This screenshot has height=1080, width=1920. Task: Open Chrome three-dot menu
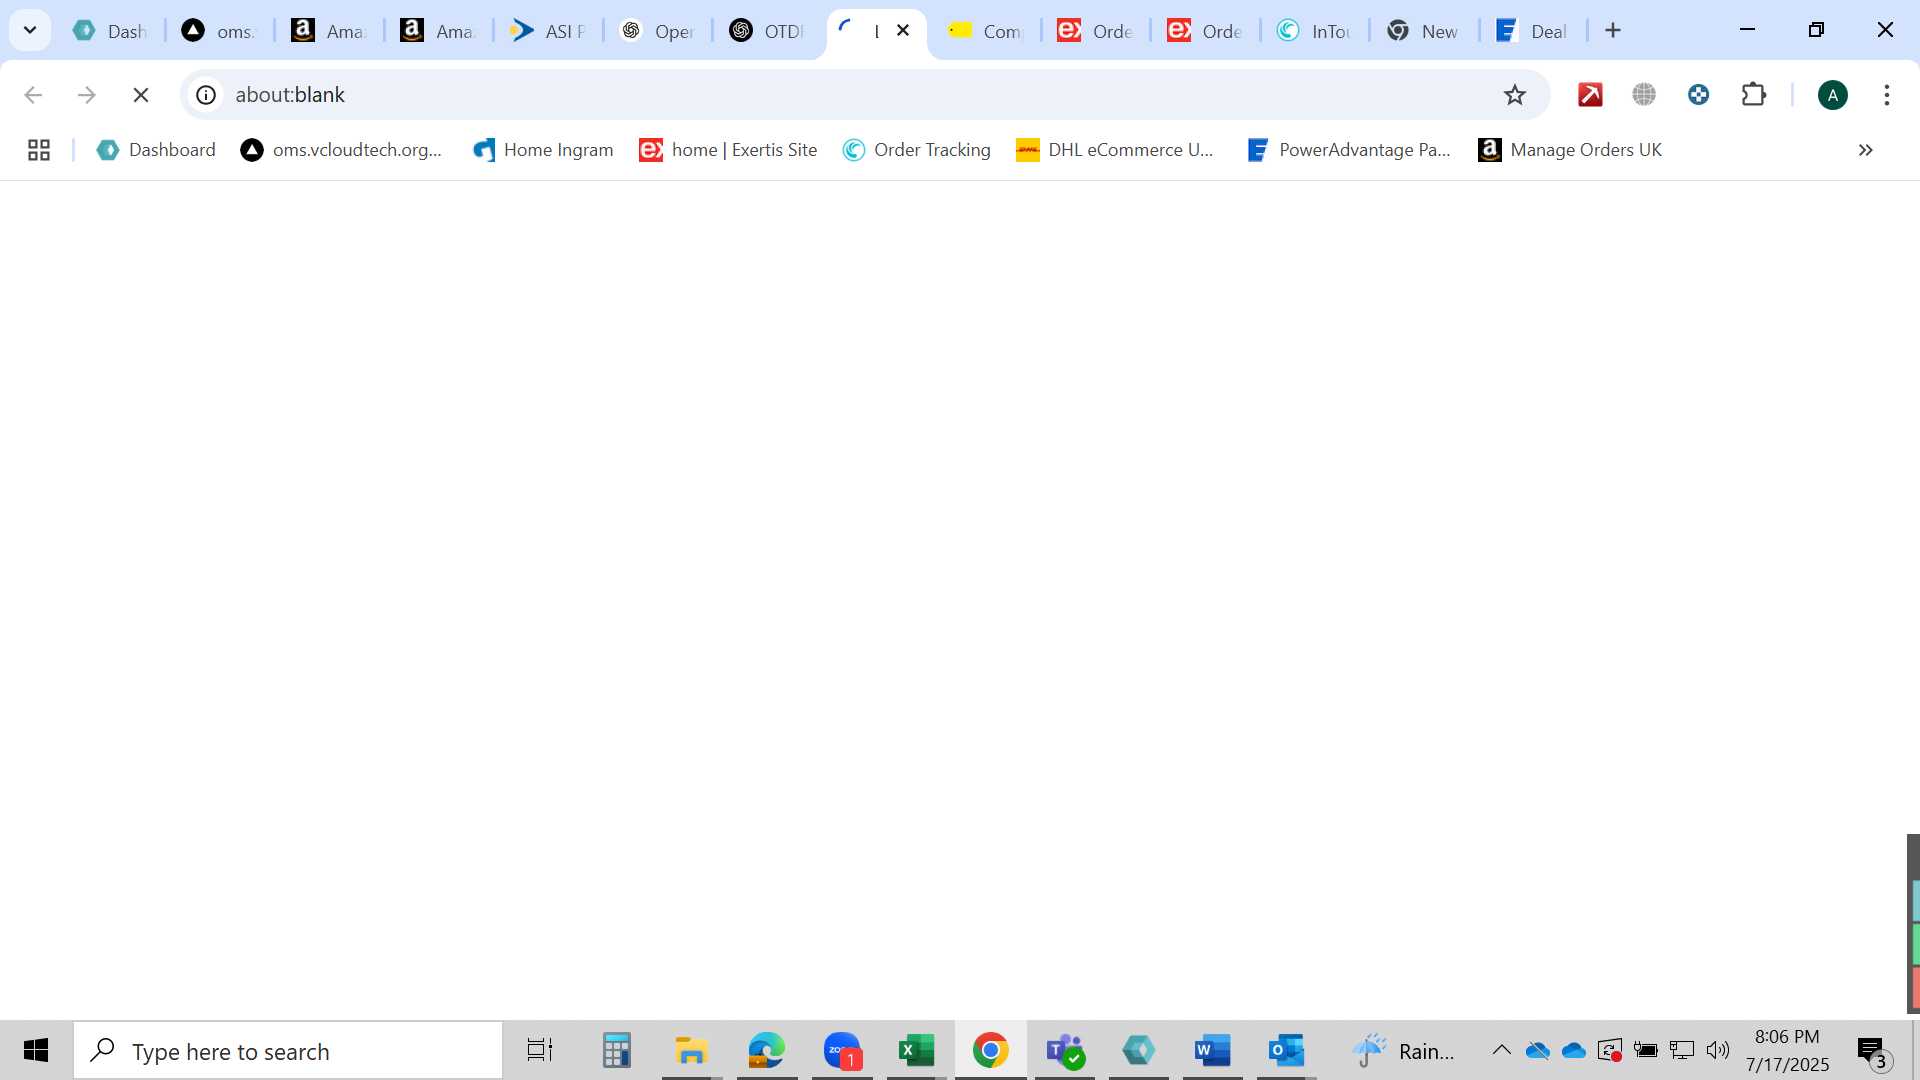pos(1887,95)
